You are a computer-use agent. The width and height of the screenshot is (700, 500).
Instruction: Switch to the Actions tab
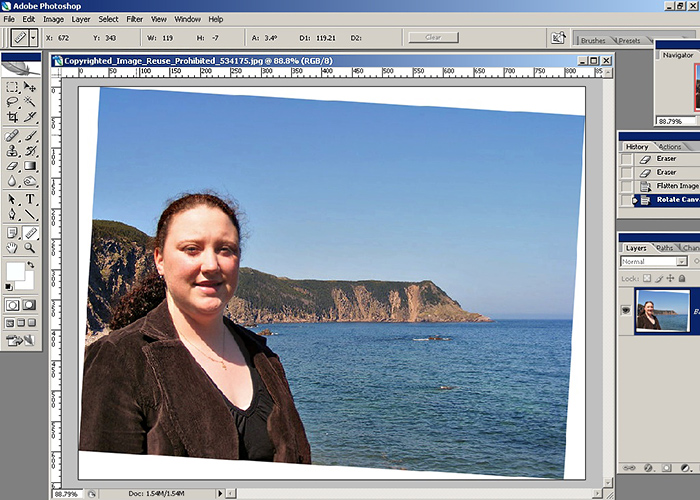click(x=670, y=146)
